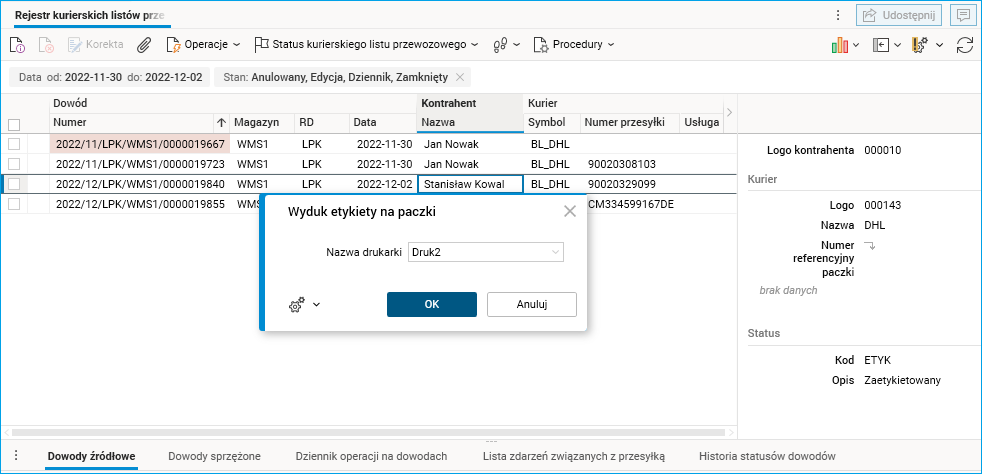
Task: Remove the Stan filter with X
Action: coord(460,77)
